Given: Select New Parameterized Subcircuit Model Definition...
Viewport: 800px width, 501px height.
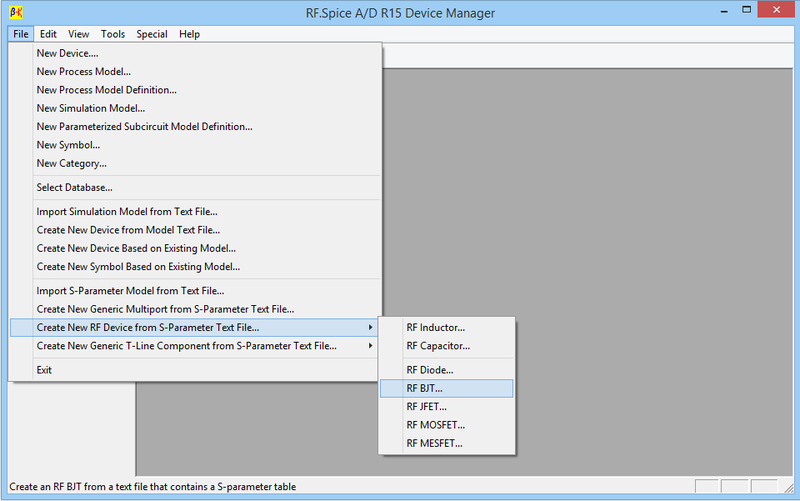Looking at the screenshot, I should click(194, 127).
